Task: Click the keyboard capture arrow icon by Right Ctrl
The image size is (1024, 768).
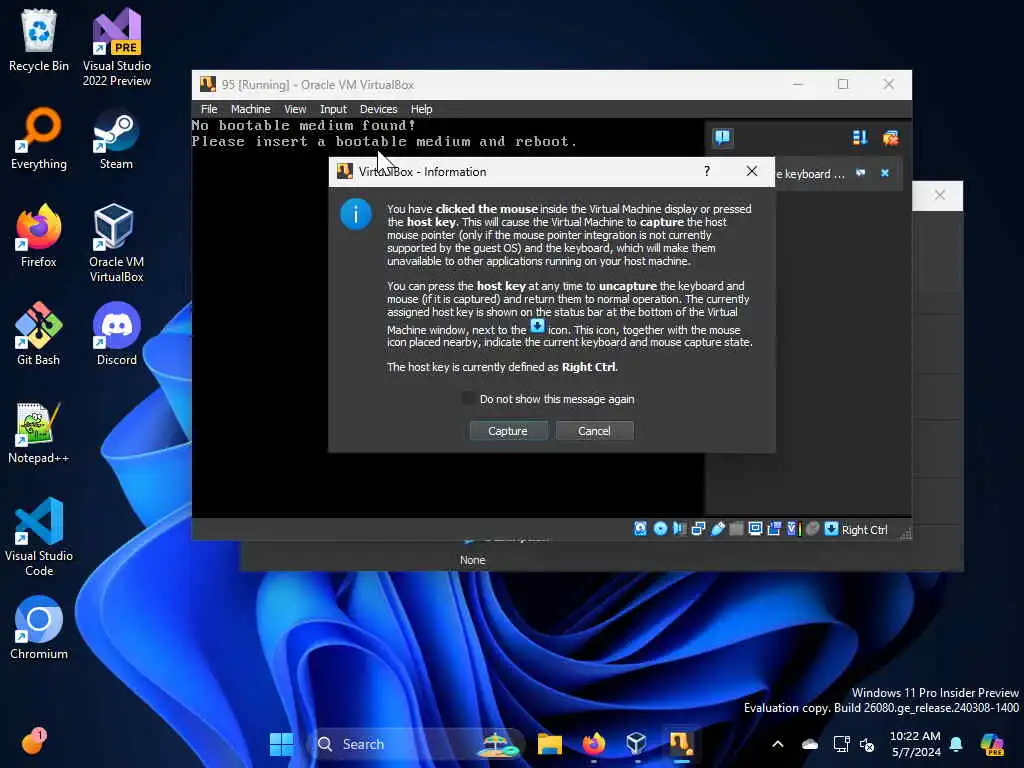Action: (x=831, y=529)
